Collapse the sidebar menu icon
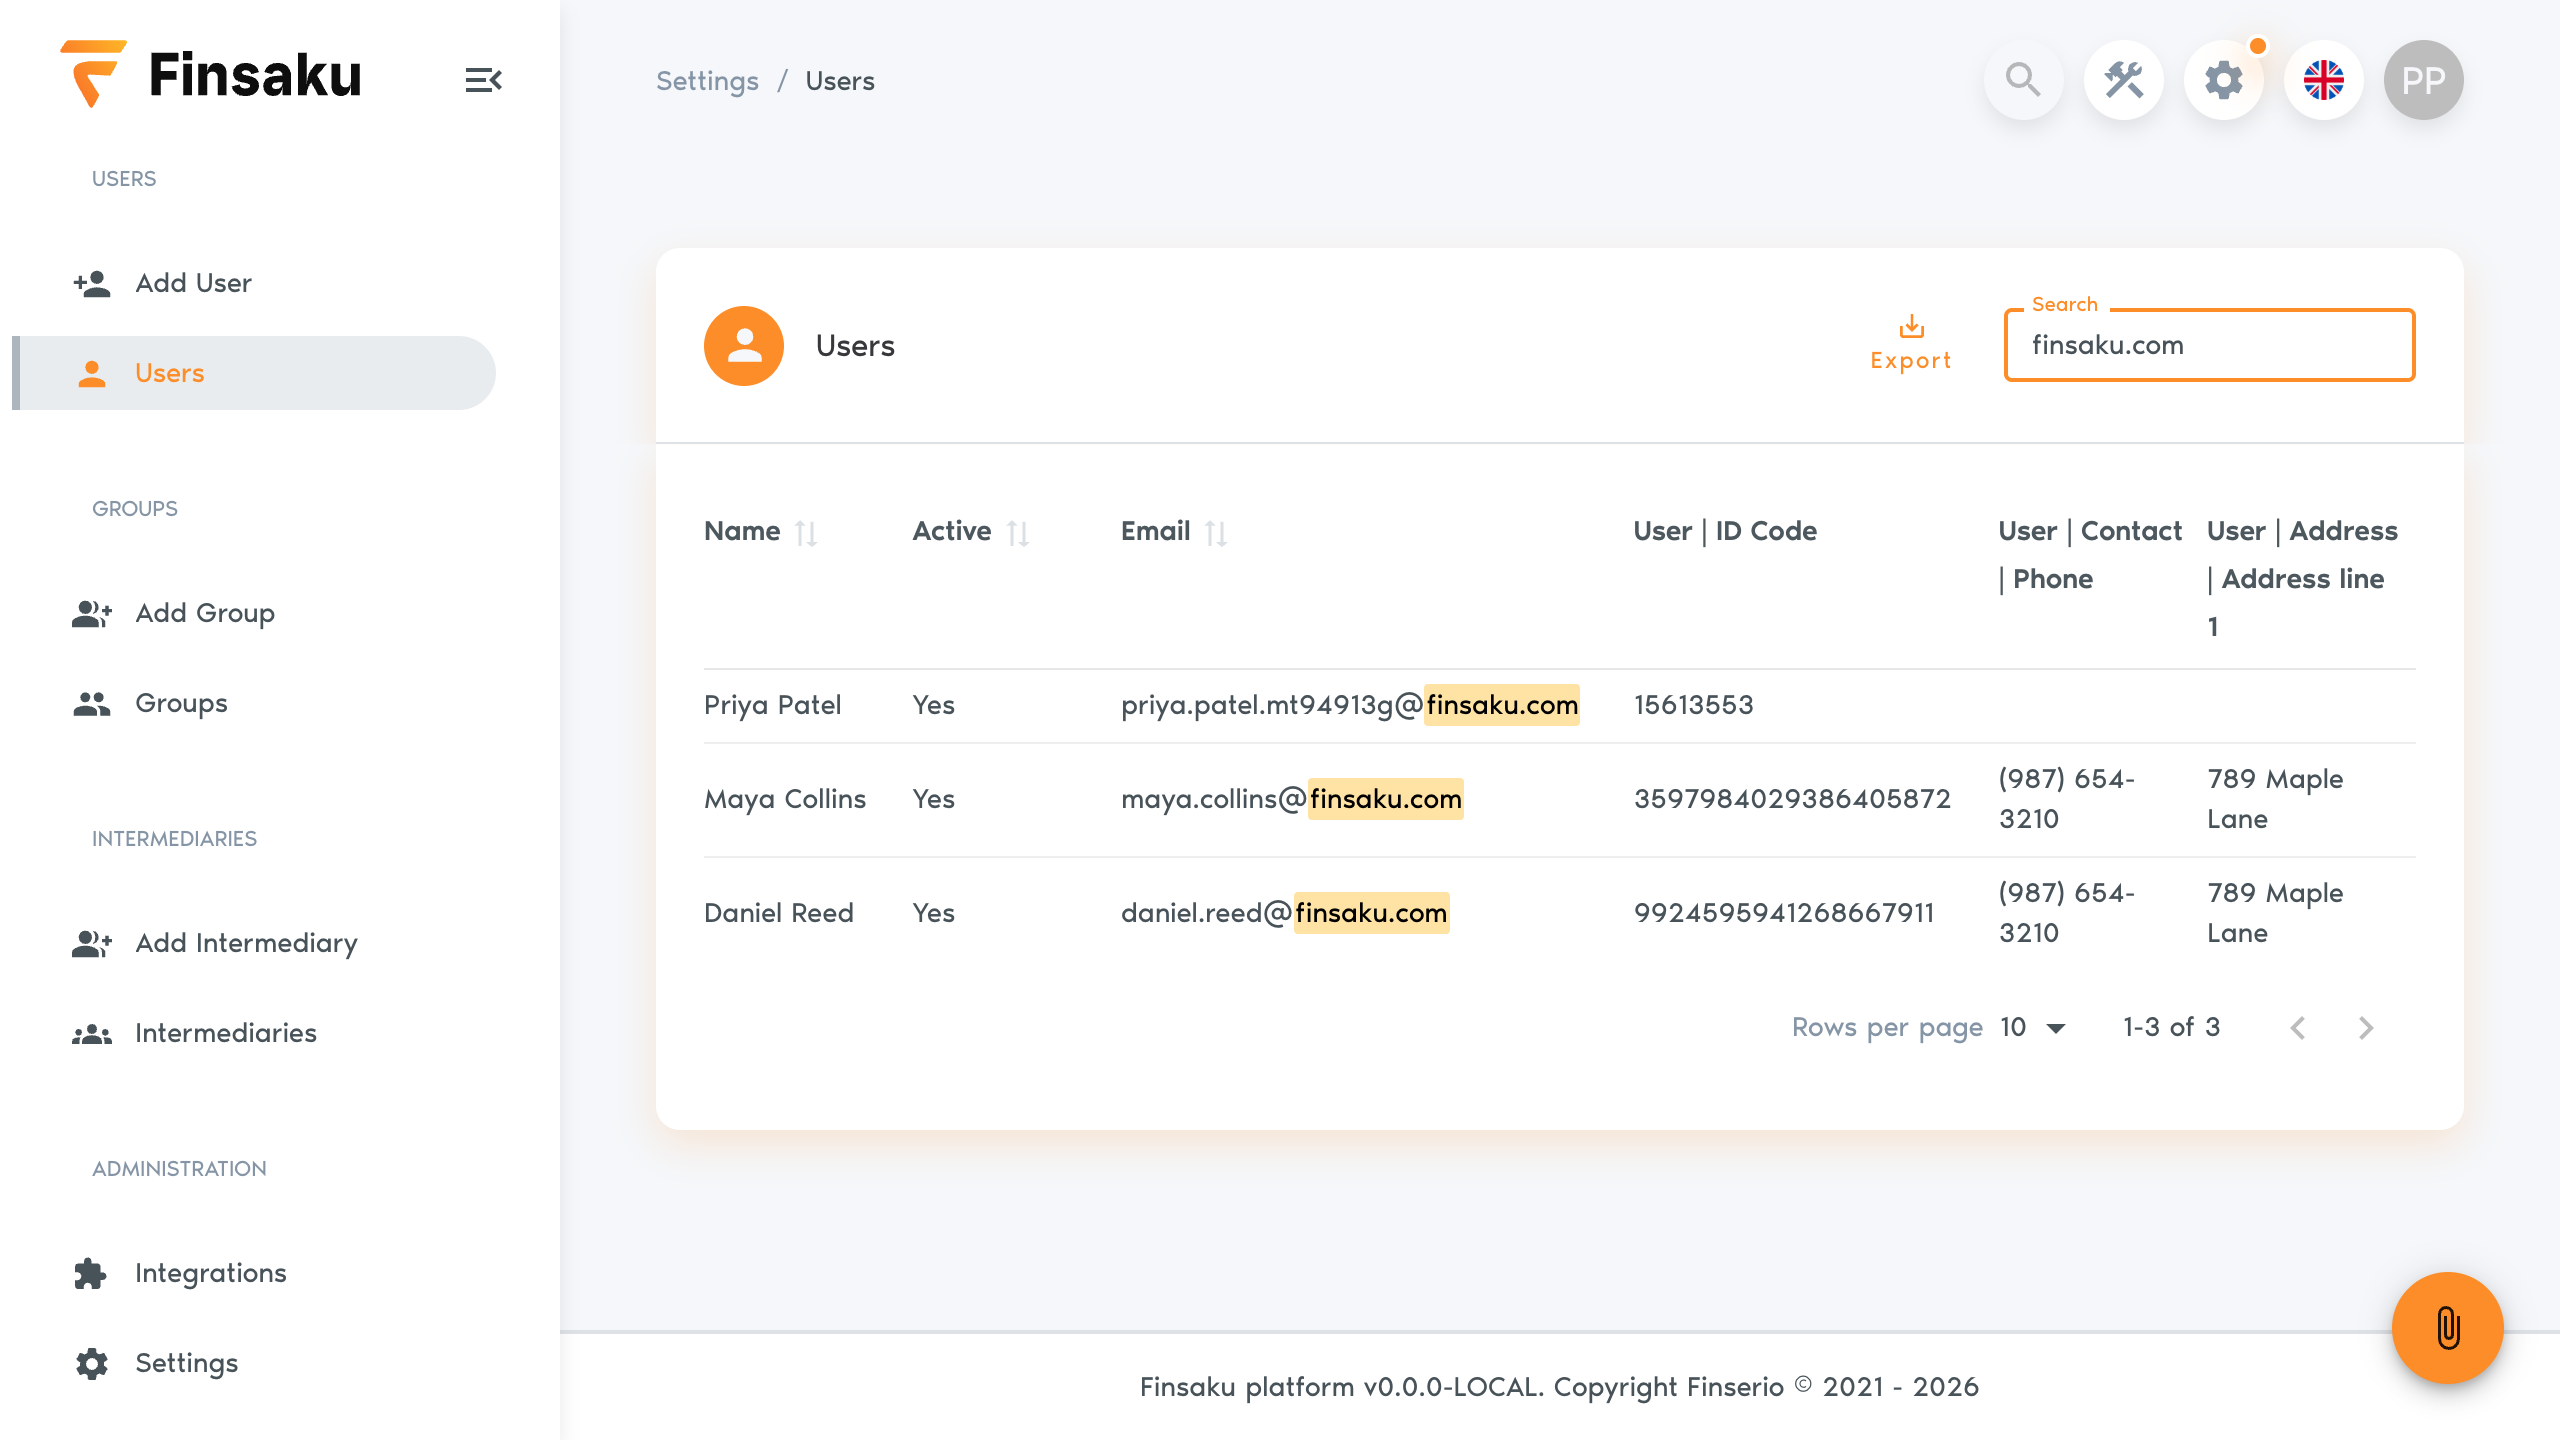 (x=483, y=80)
